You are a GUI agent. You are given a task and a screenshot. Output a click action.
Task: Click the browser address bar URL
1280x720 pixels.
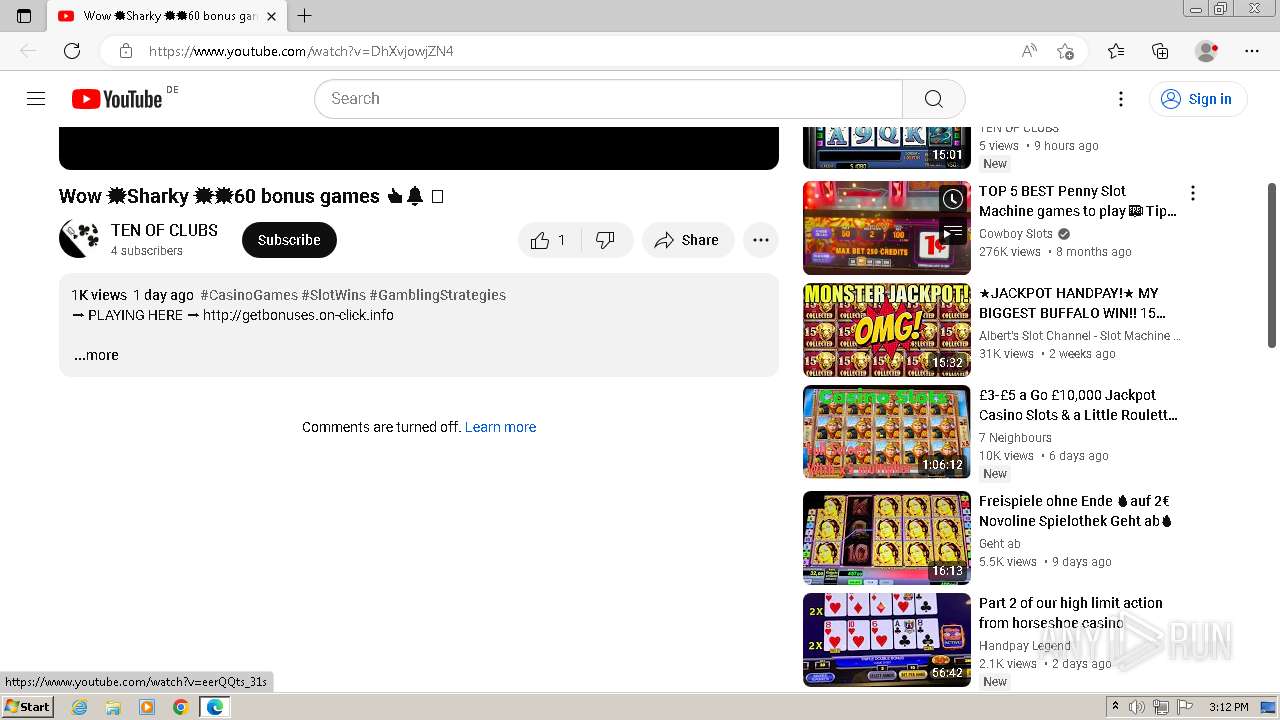point(301,51)
